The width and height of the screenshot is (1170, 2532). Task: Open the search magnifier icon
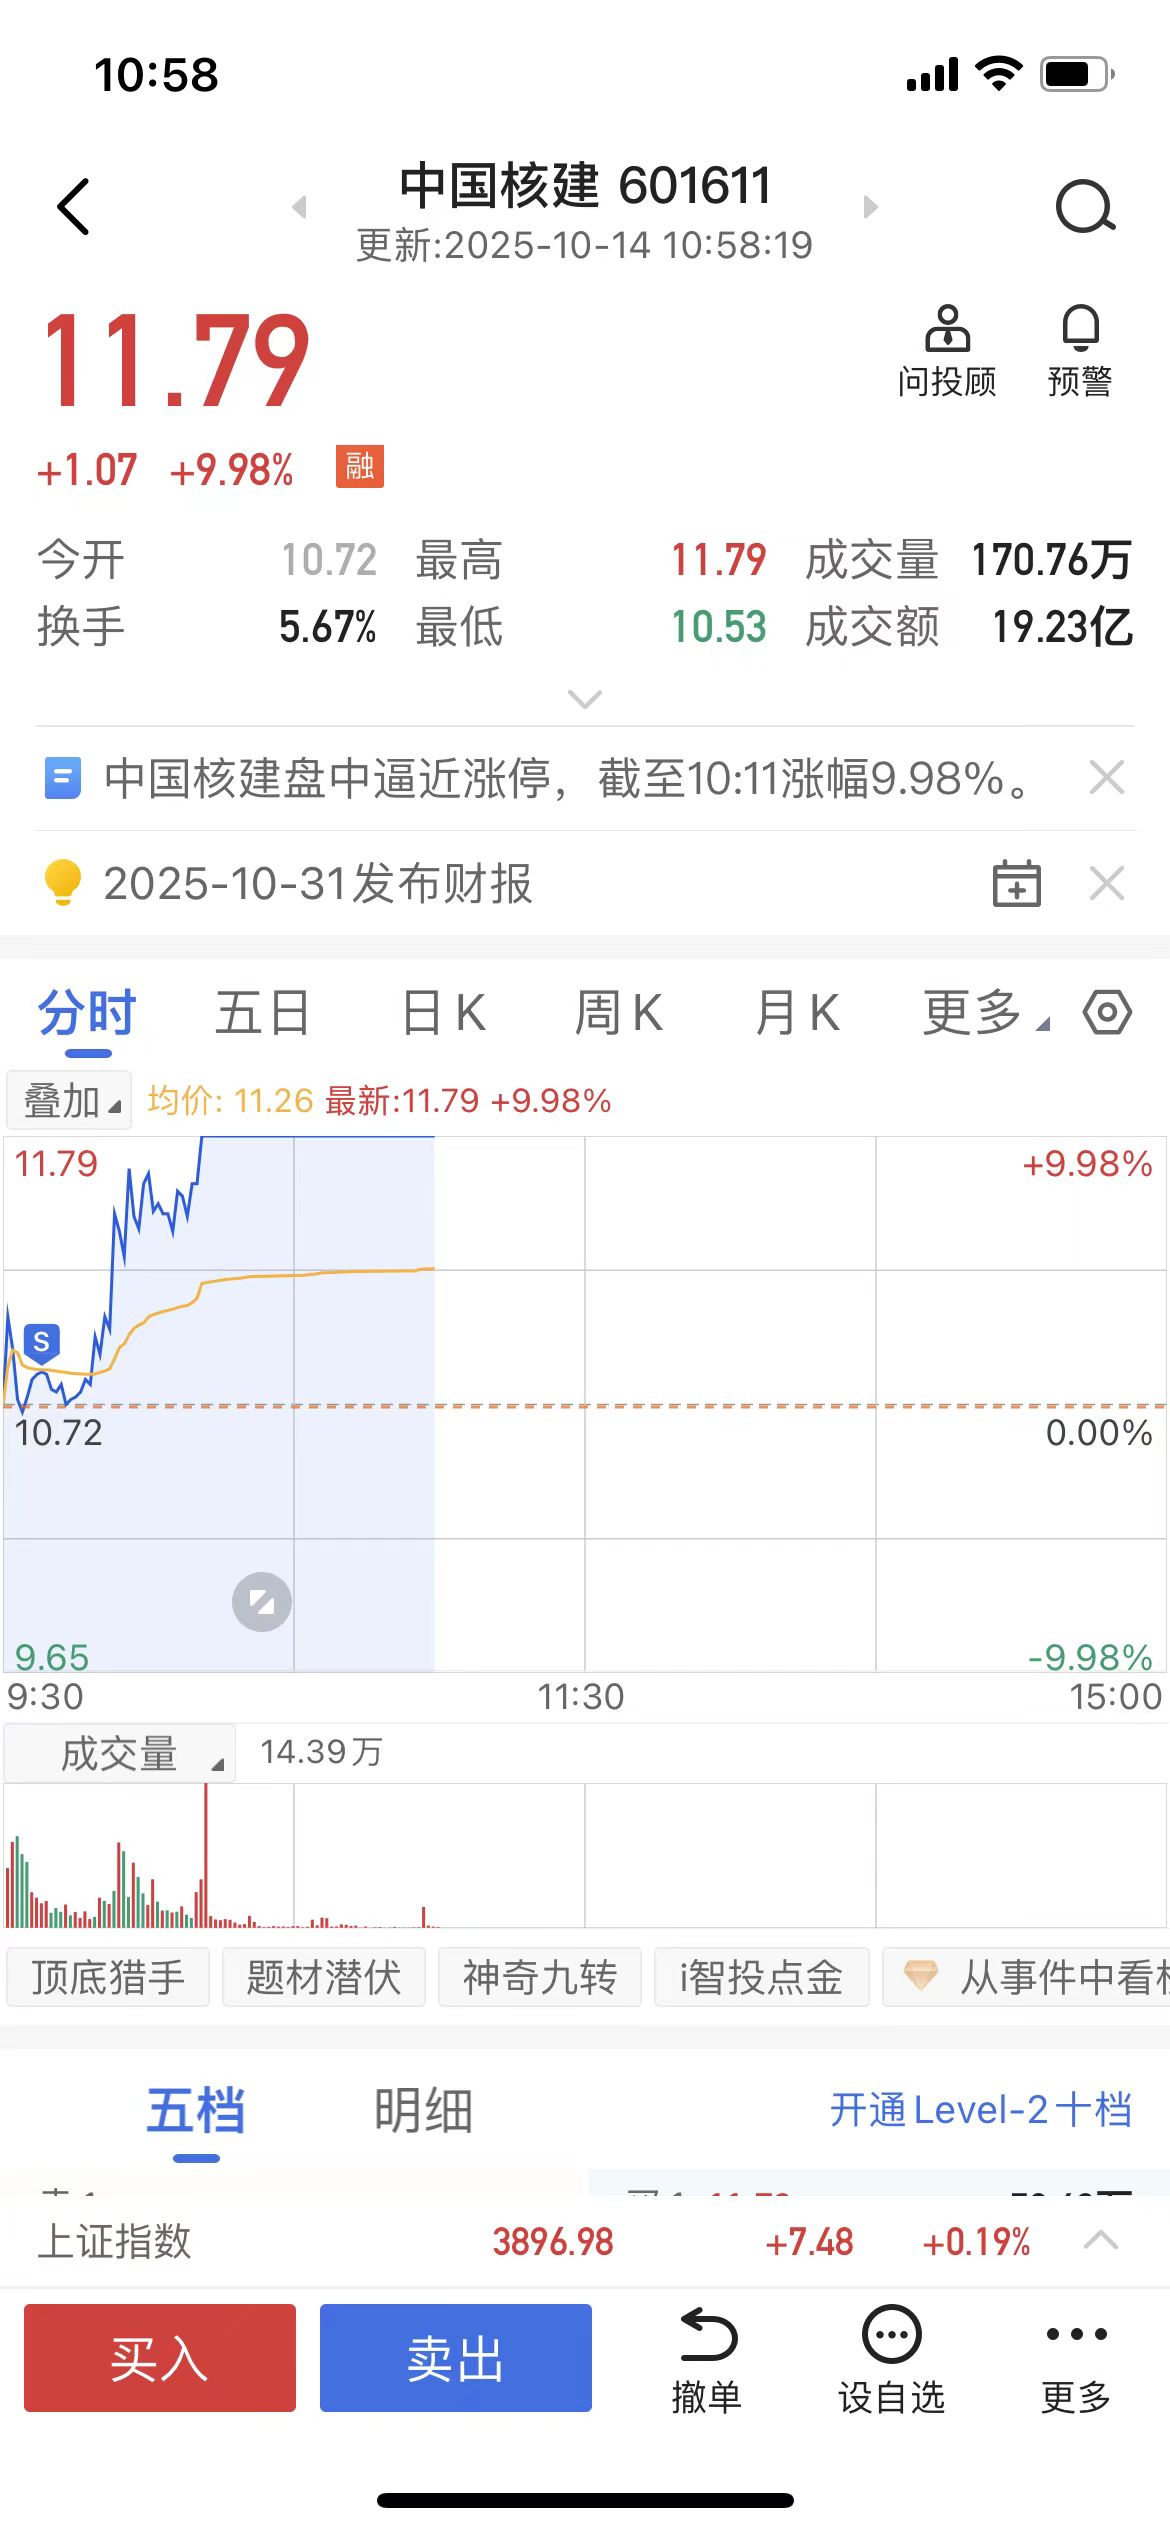point(1085,207)
